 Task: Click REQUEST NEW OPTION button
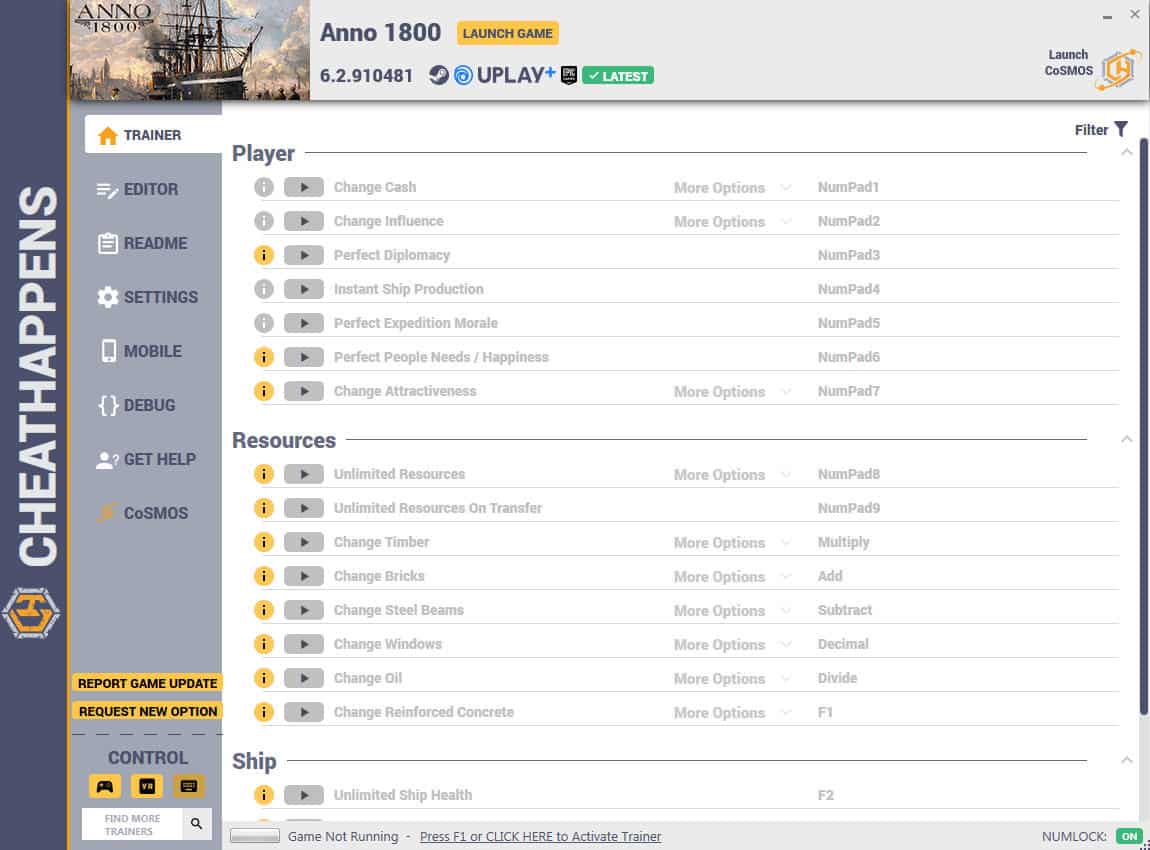(x=147, y=711)
